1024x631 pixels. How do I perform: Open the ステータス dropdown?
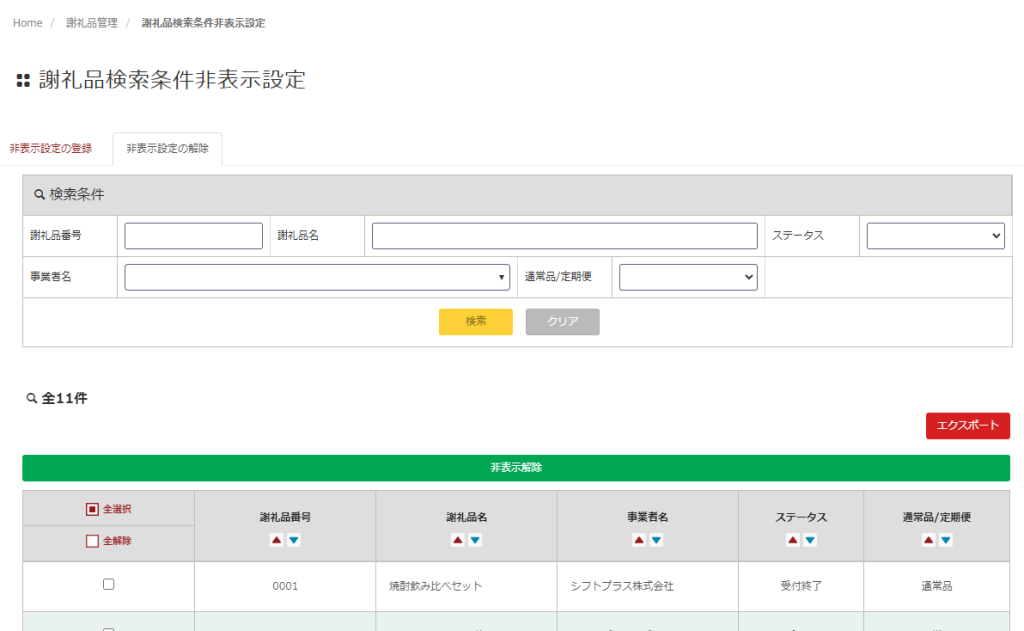[x=935, y=236]
